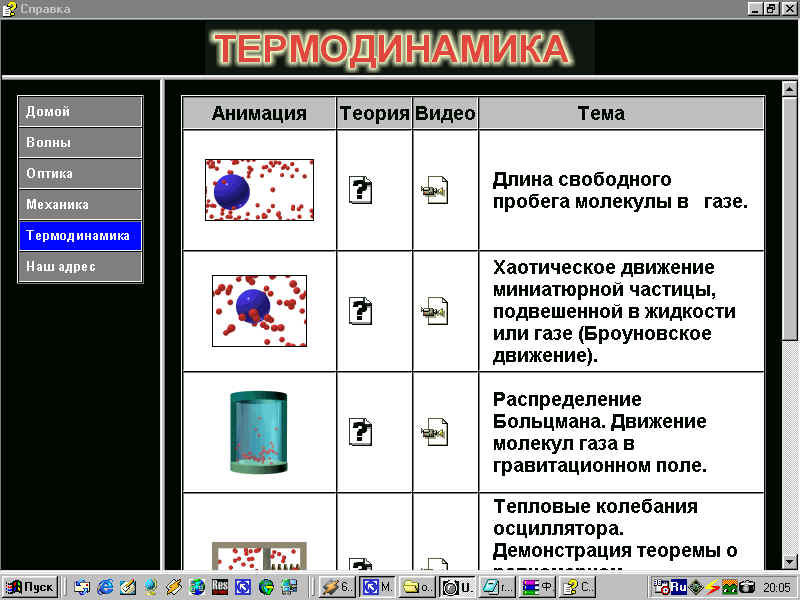Play video for molecule free path topic

(x=434, y=190)
